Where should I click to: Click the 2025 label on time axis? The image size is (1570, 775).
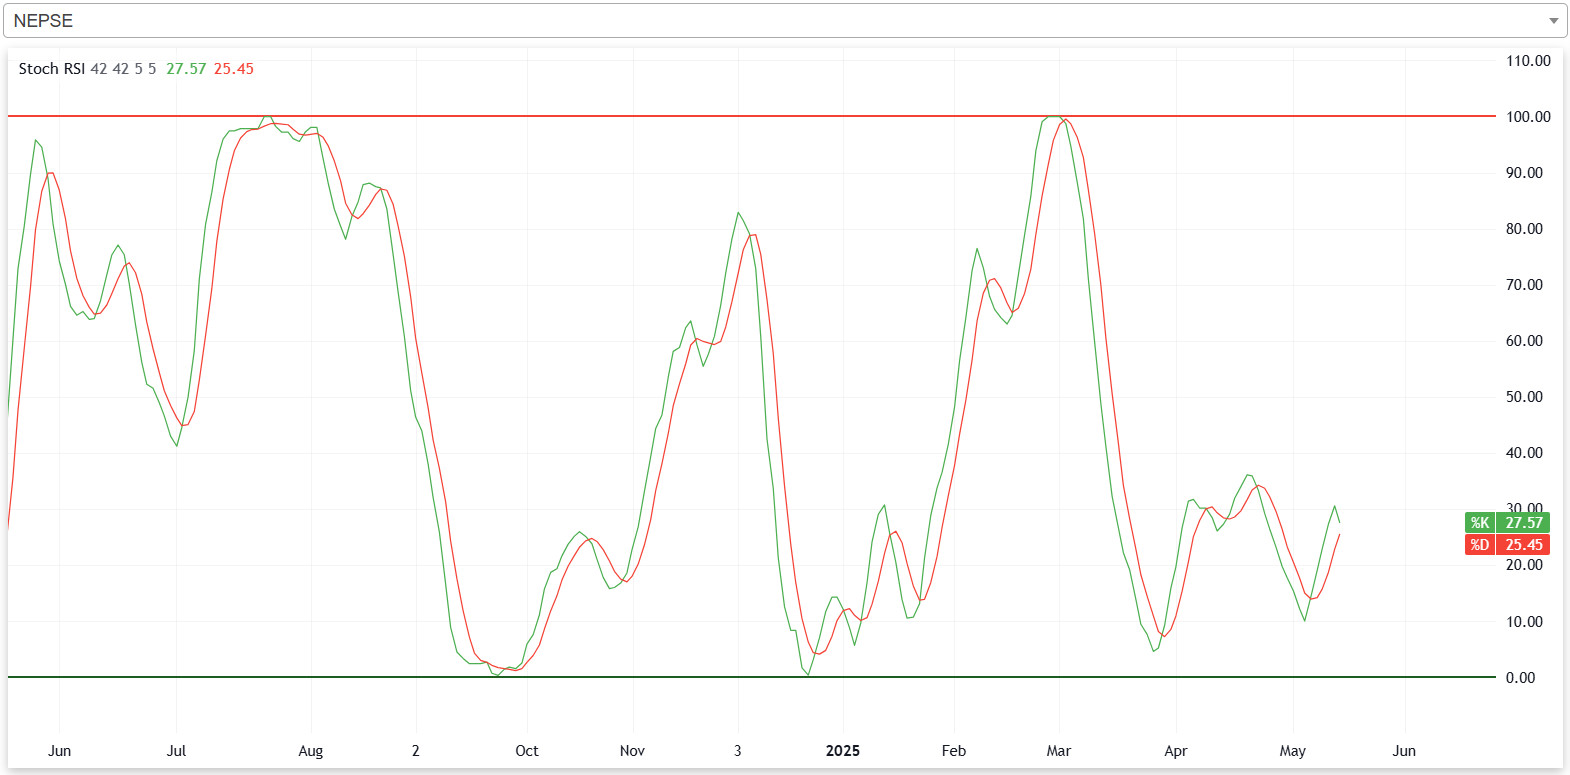pyautogui.click(x=843, y=751)
